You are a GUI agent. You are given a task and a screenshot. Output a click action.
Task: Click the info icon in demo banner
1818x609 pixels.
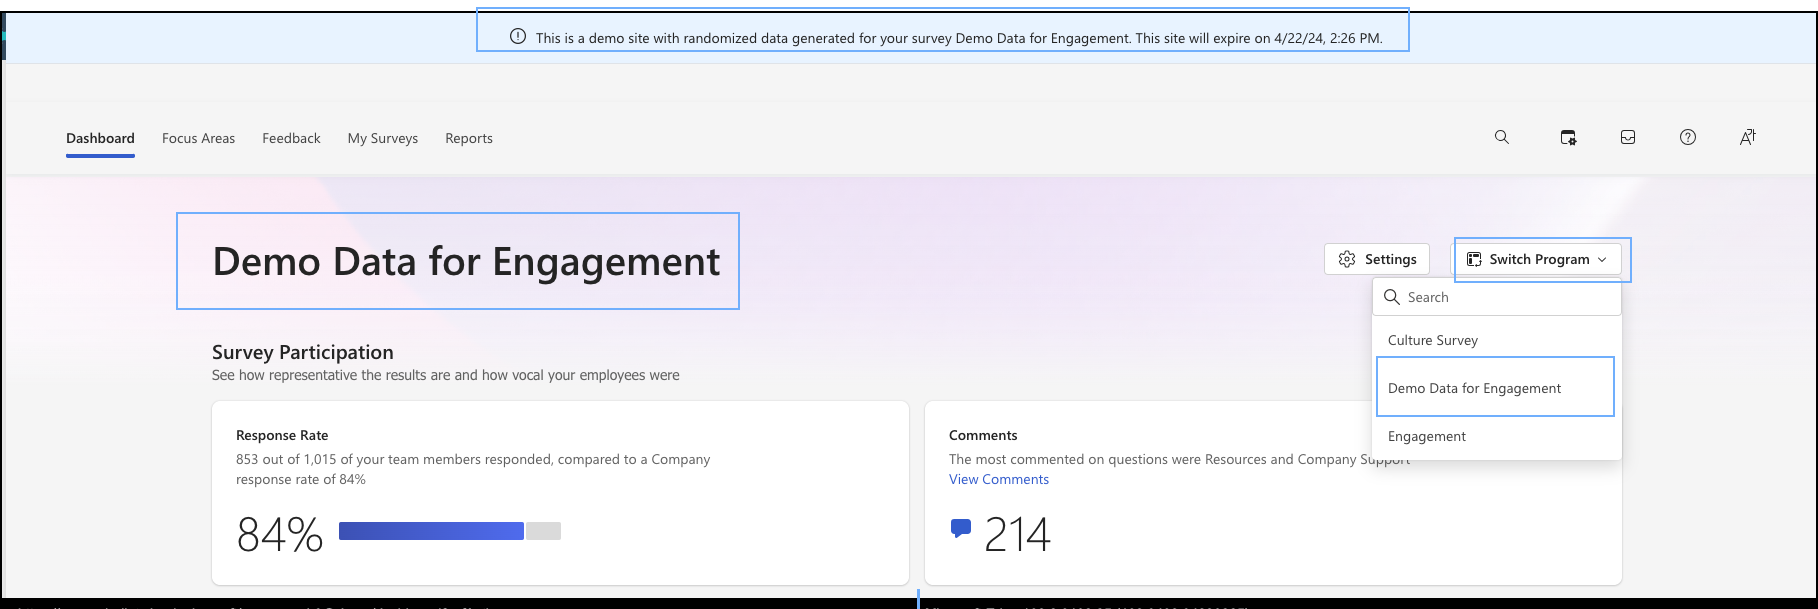tap(518, 37)
